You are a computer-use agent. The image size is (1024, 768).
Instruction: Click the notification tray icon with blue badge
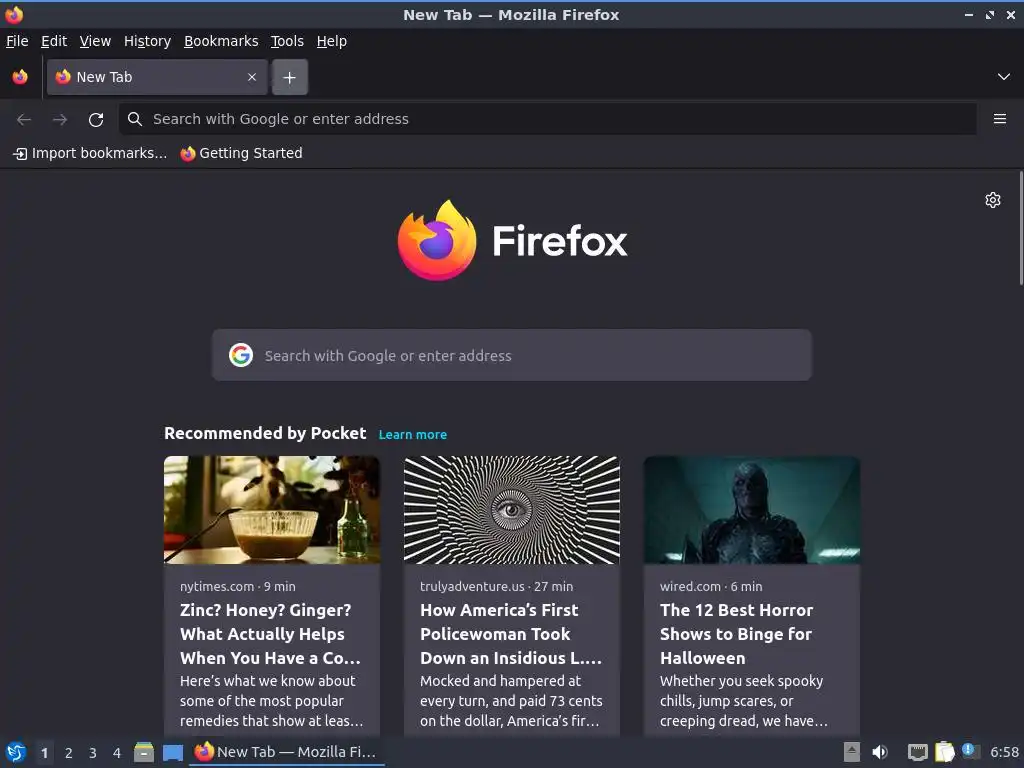970,751
